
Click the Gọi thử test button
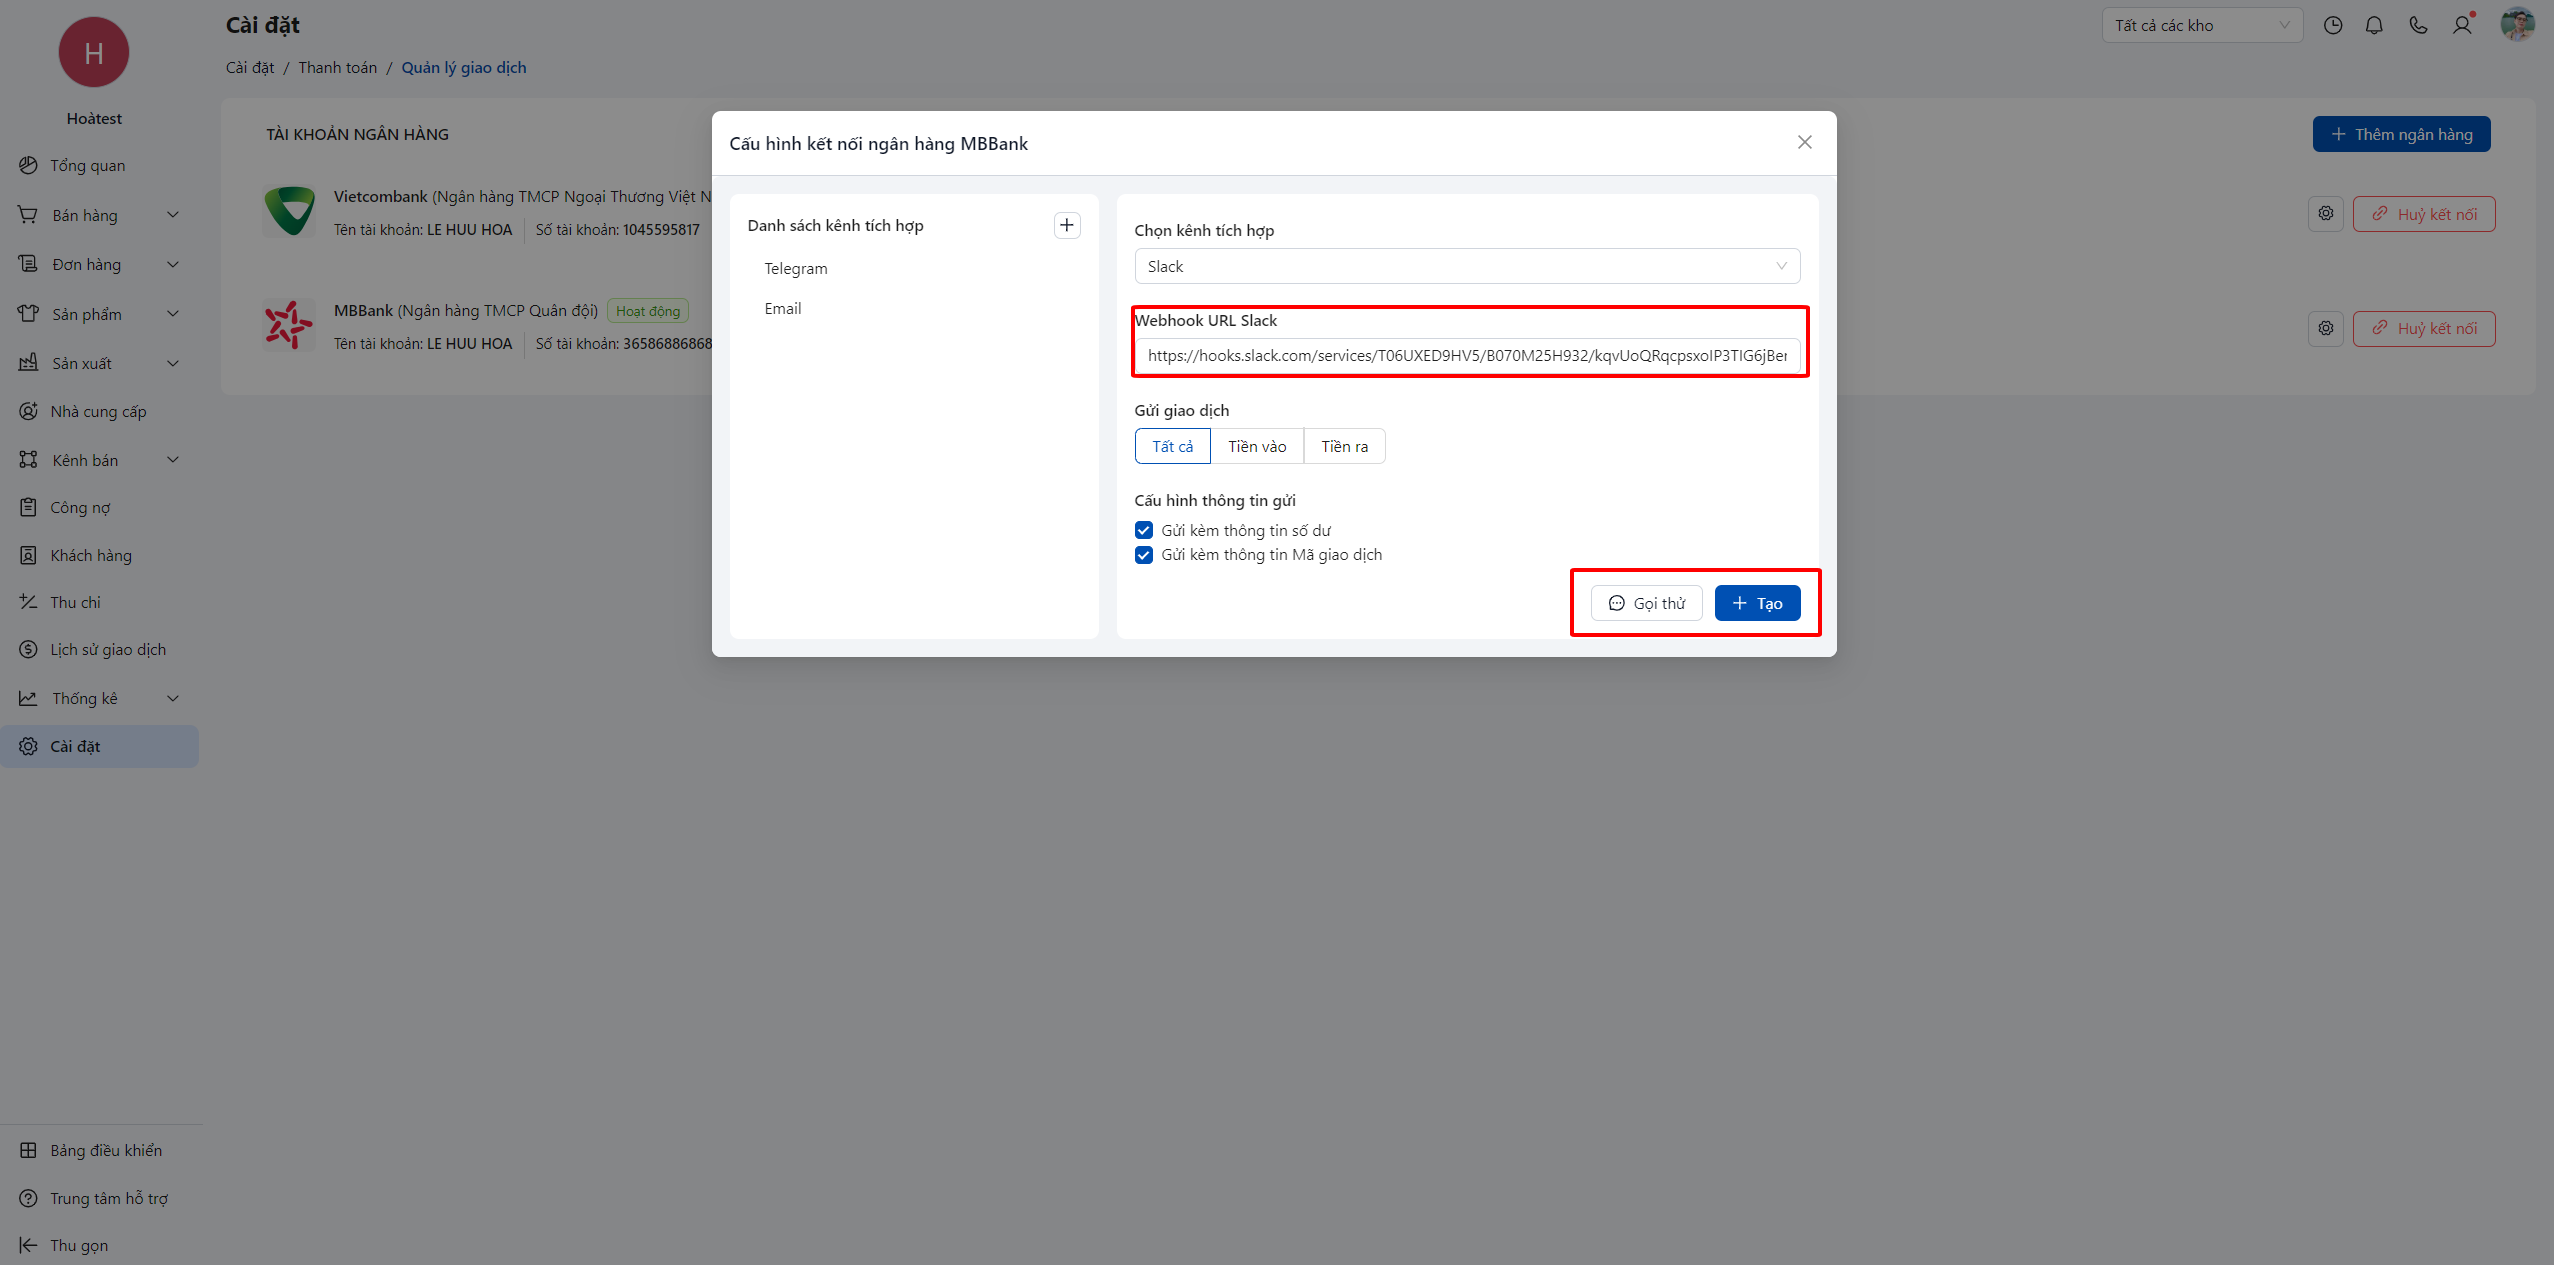point(1646,603)
